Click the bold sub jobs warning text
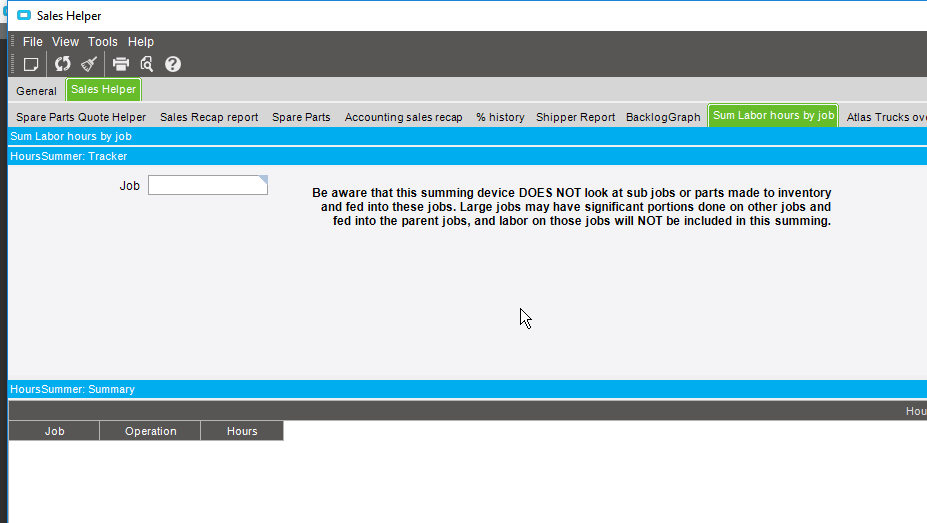The image size is (927, 523). [x=571, y=207]
